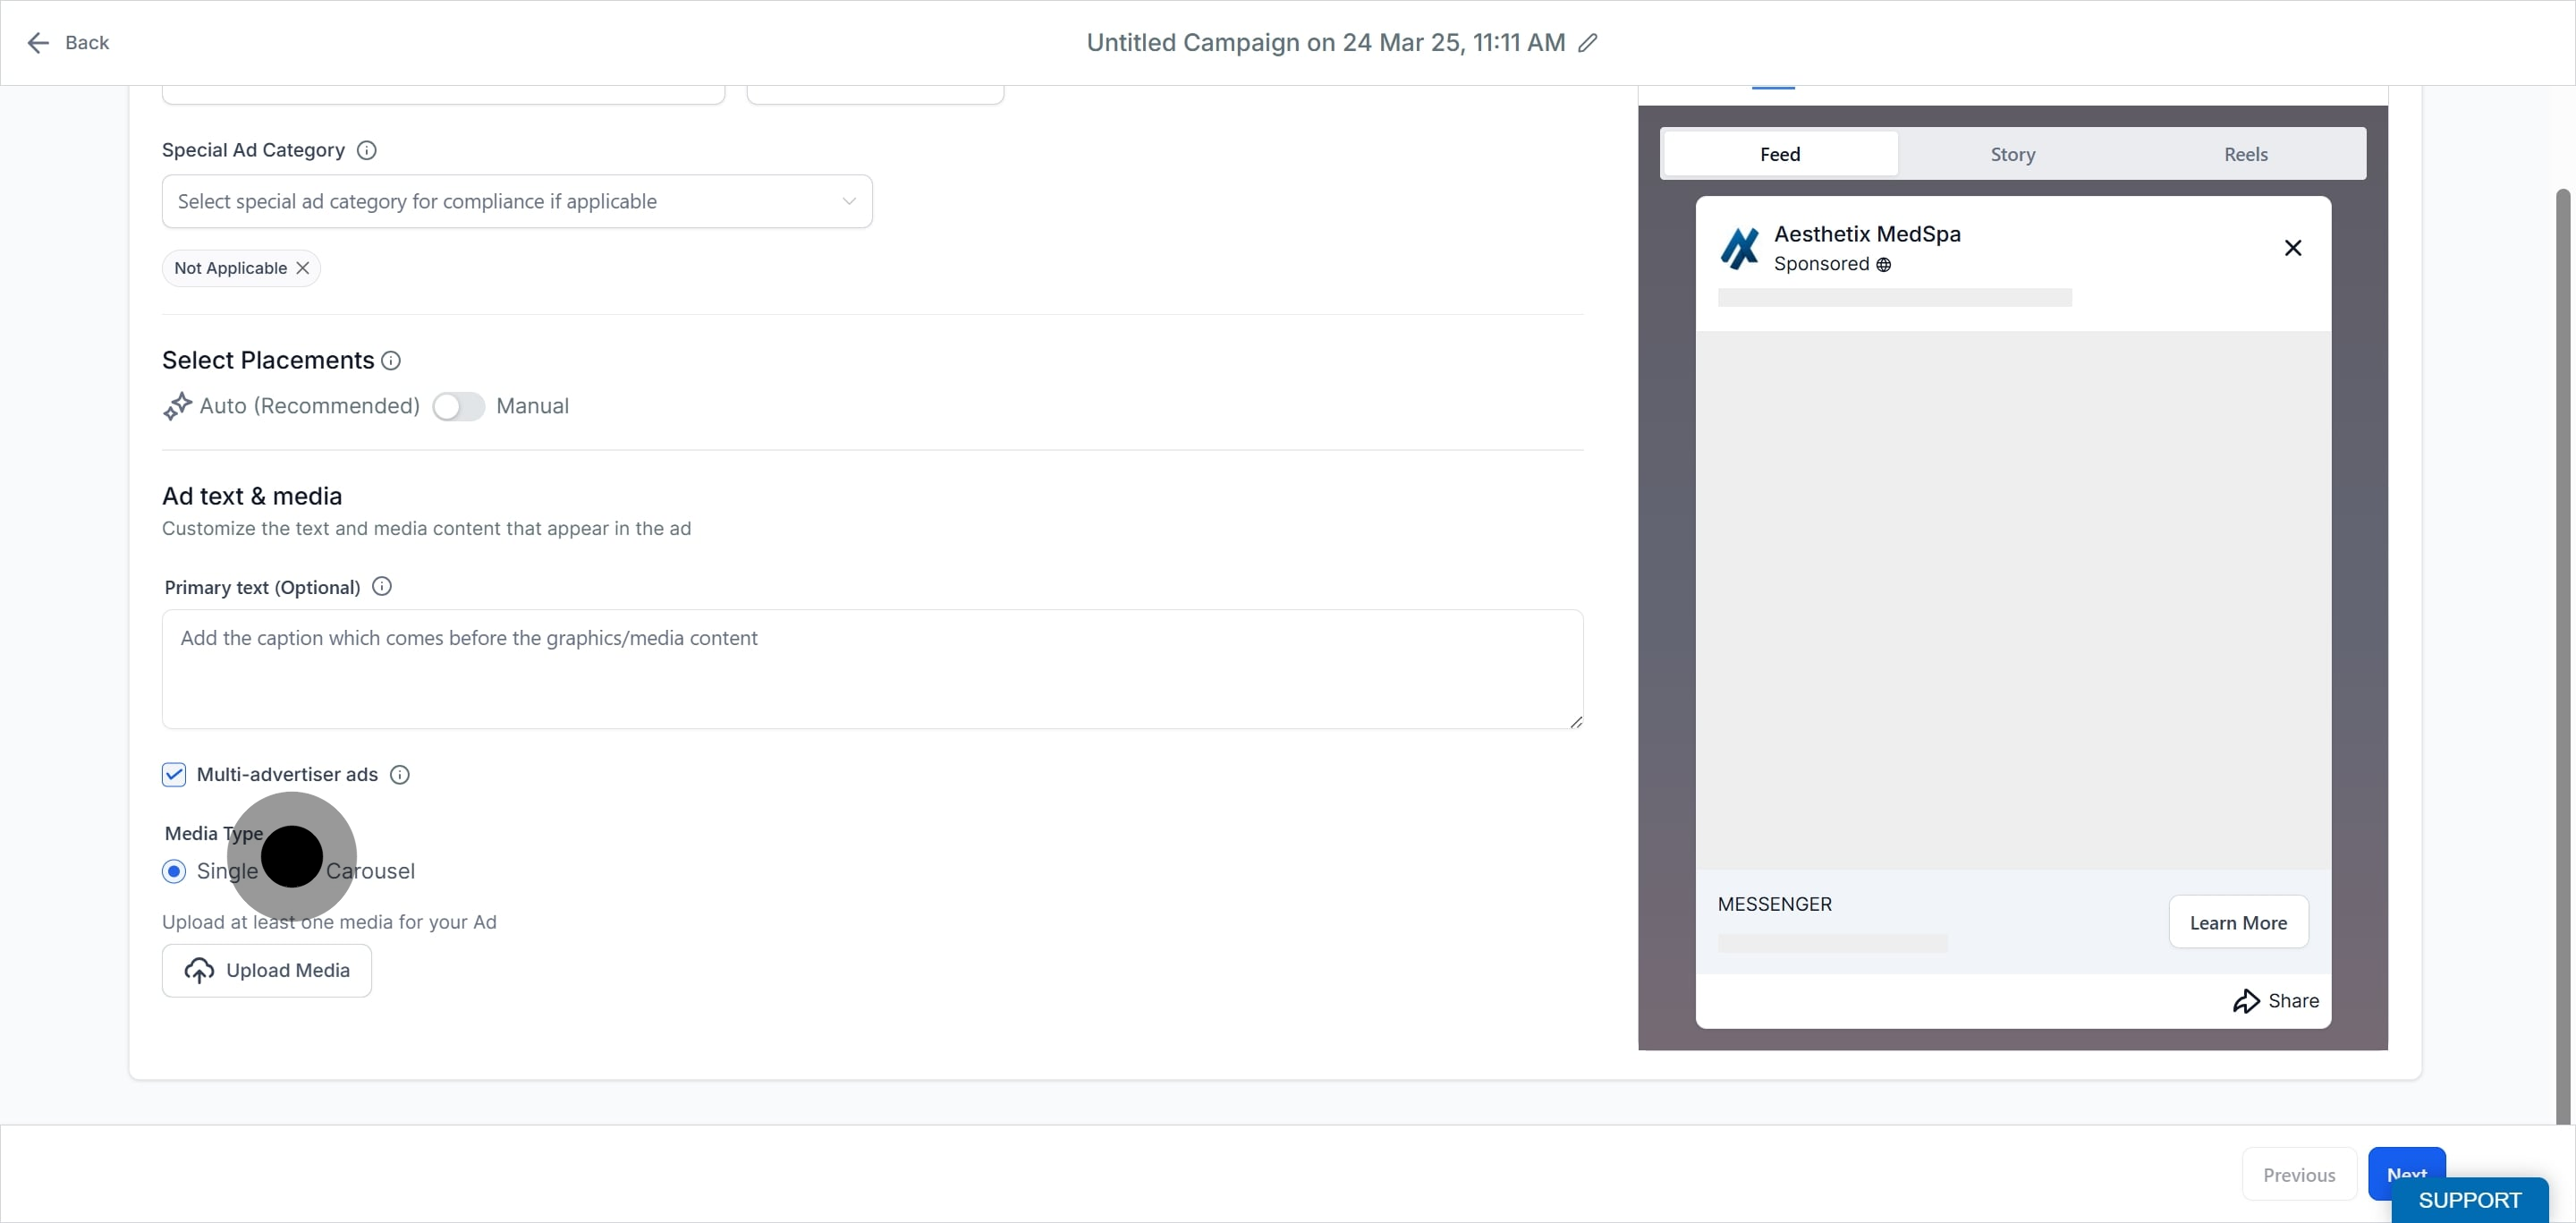
Task: Click the Aesthetix MedSpa logo icon
Action: click(x=1740, y=248)
